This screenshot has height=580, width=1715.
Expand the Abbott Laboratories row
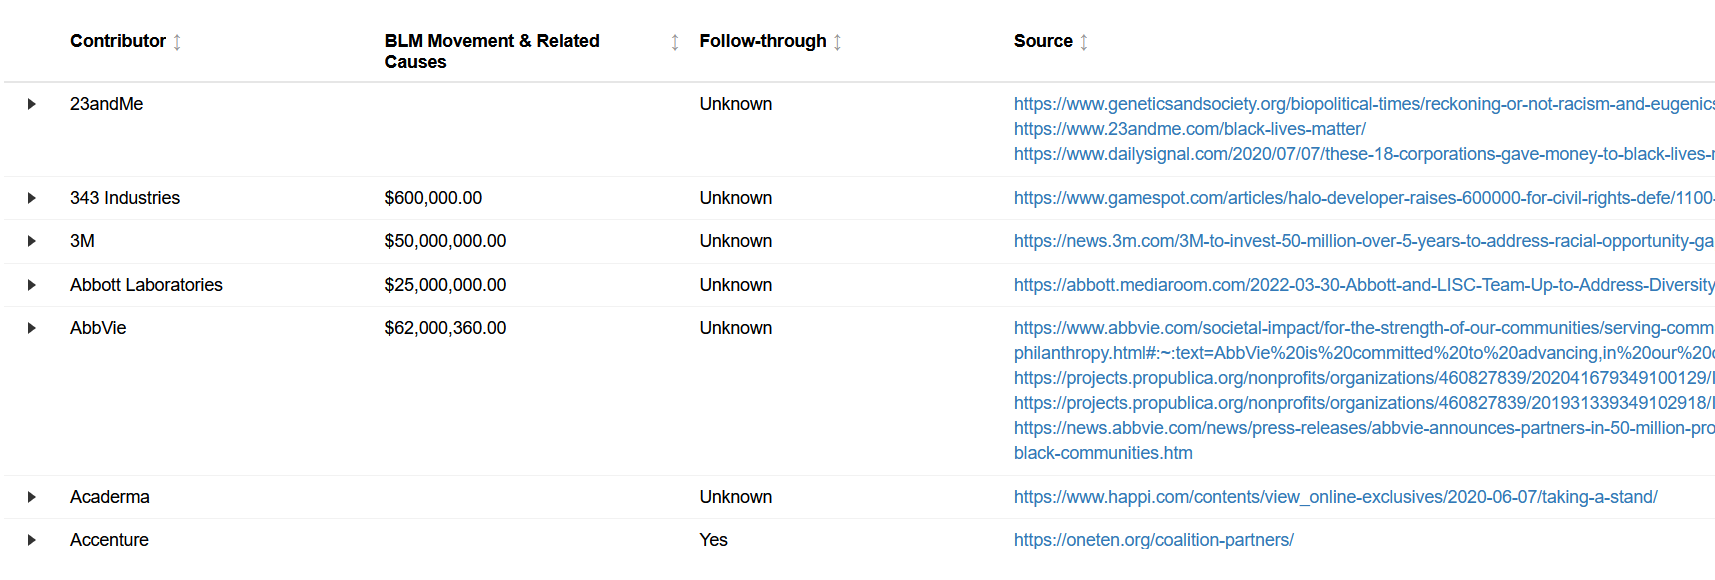[x=32, y=285]
